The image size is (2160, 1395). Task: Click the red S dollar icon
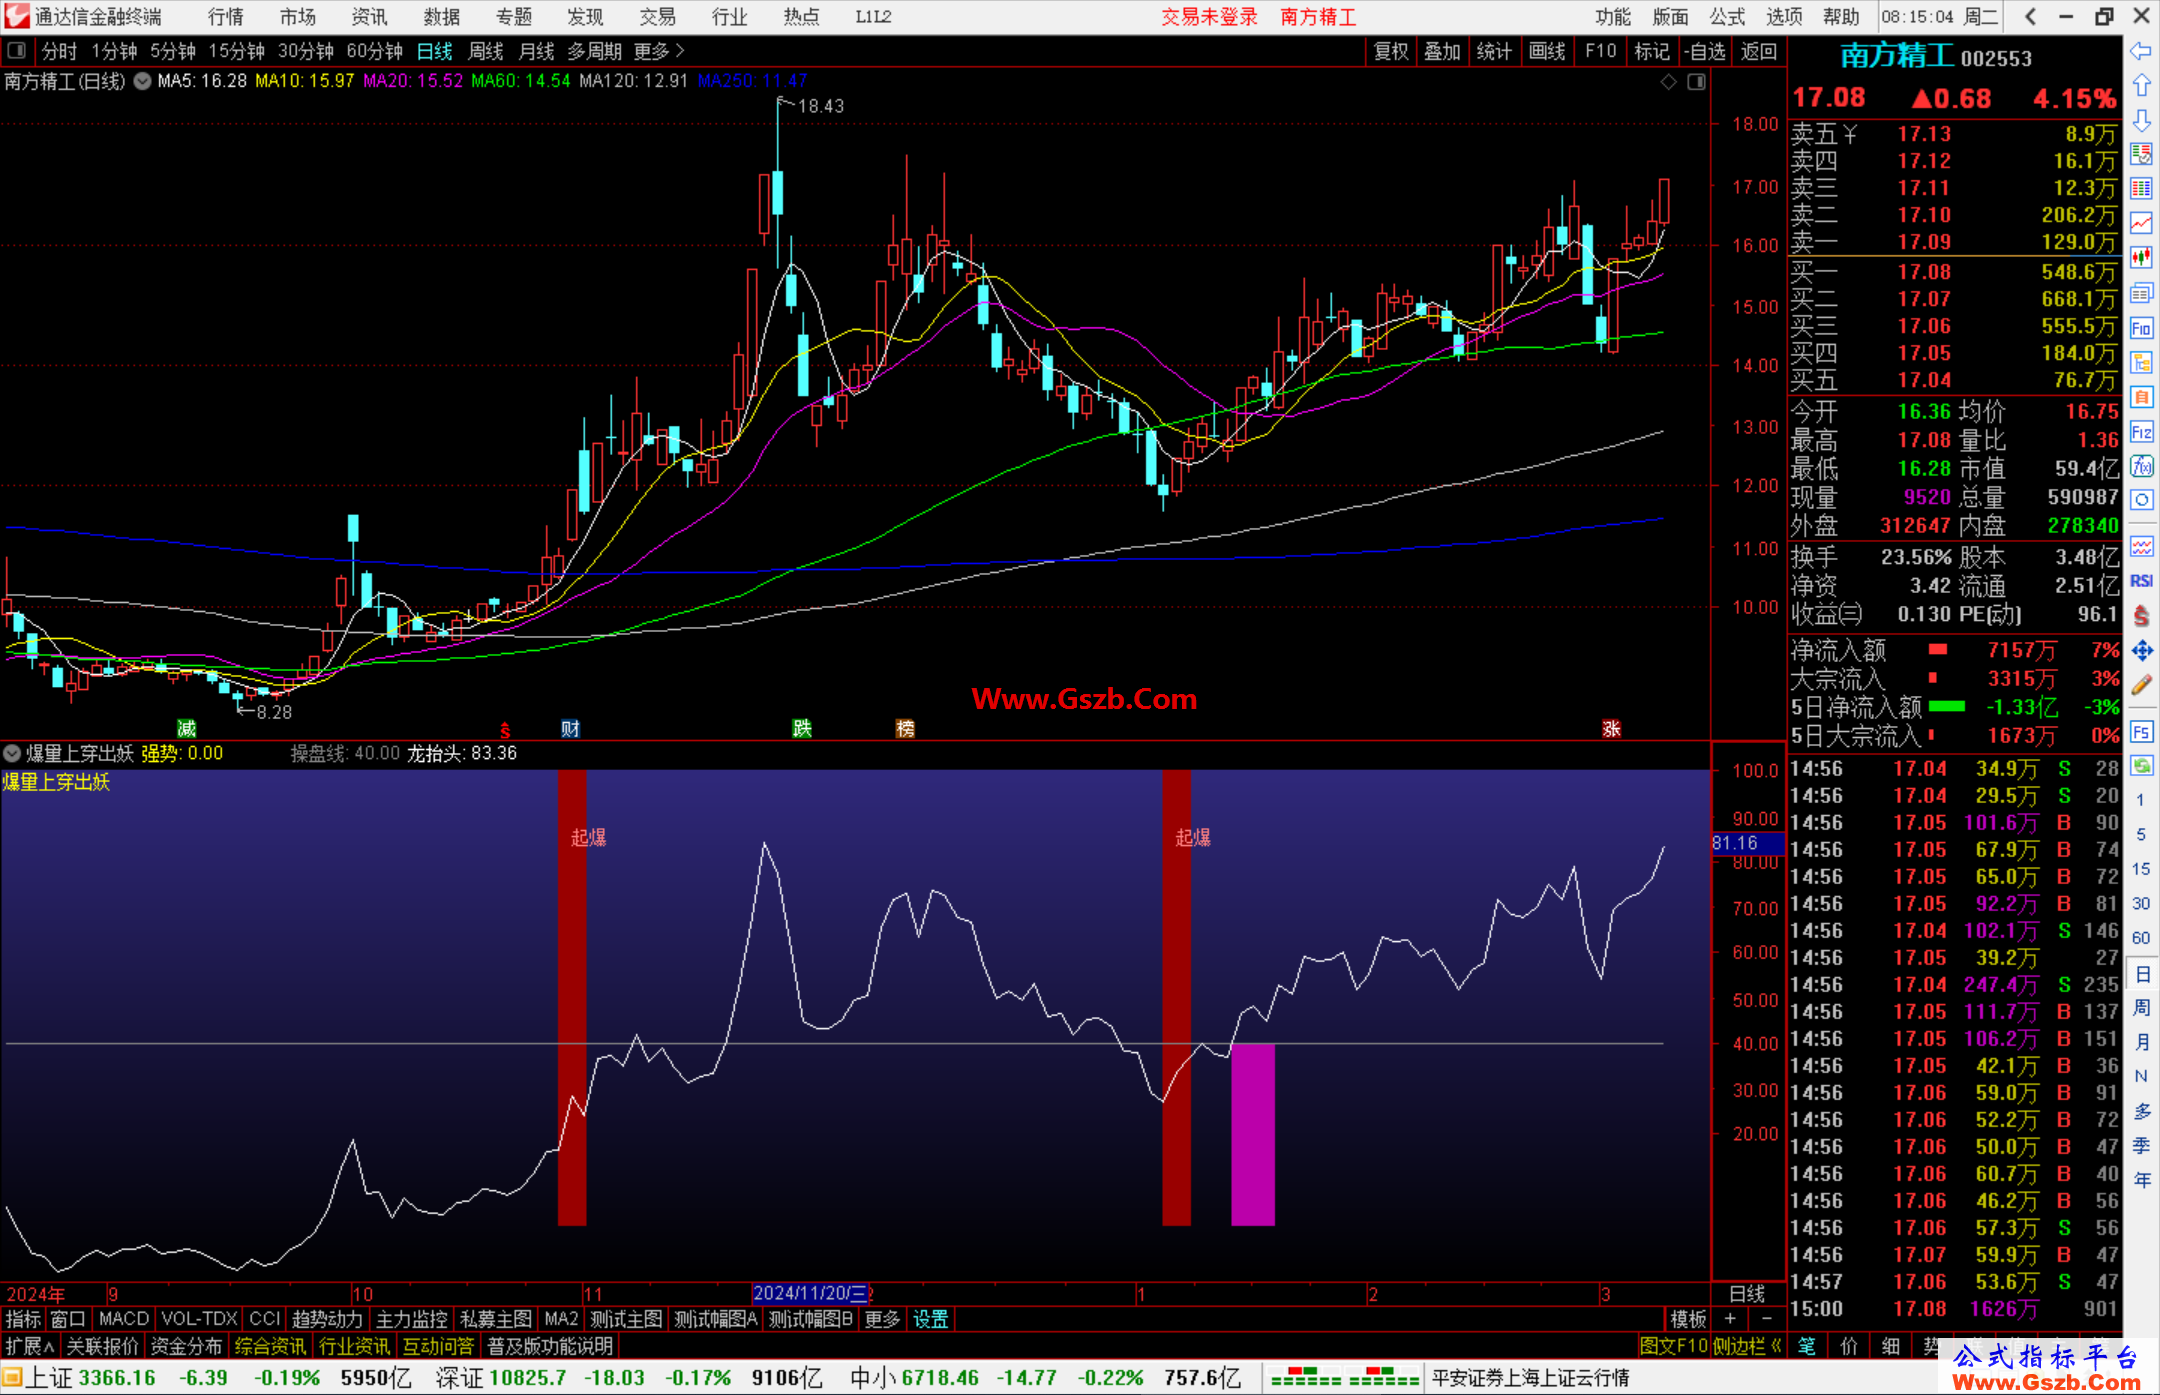click(x=2141, y=616)
